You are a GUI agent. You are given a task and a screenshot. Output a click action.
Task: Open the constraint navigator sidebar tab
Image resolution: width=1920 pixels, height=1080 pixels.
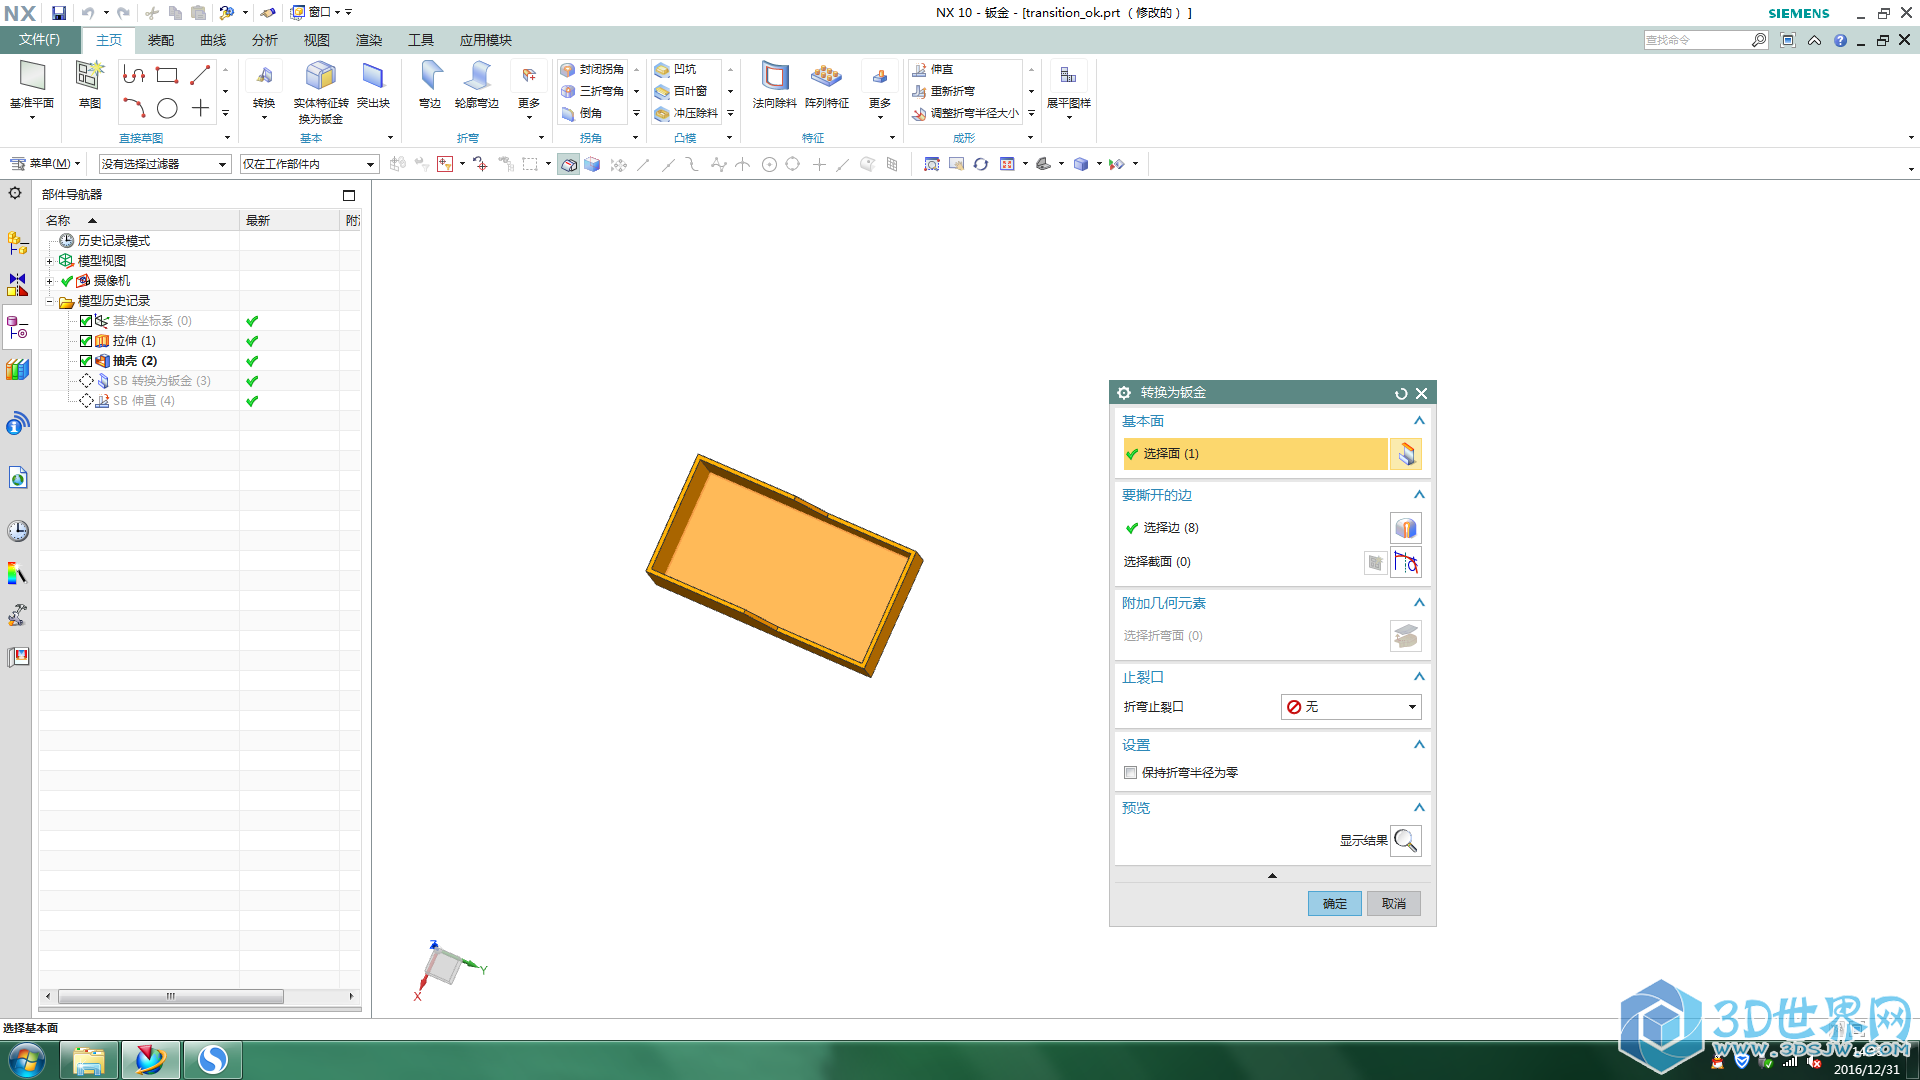[x=17, y=285]
